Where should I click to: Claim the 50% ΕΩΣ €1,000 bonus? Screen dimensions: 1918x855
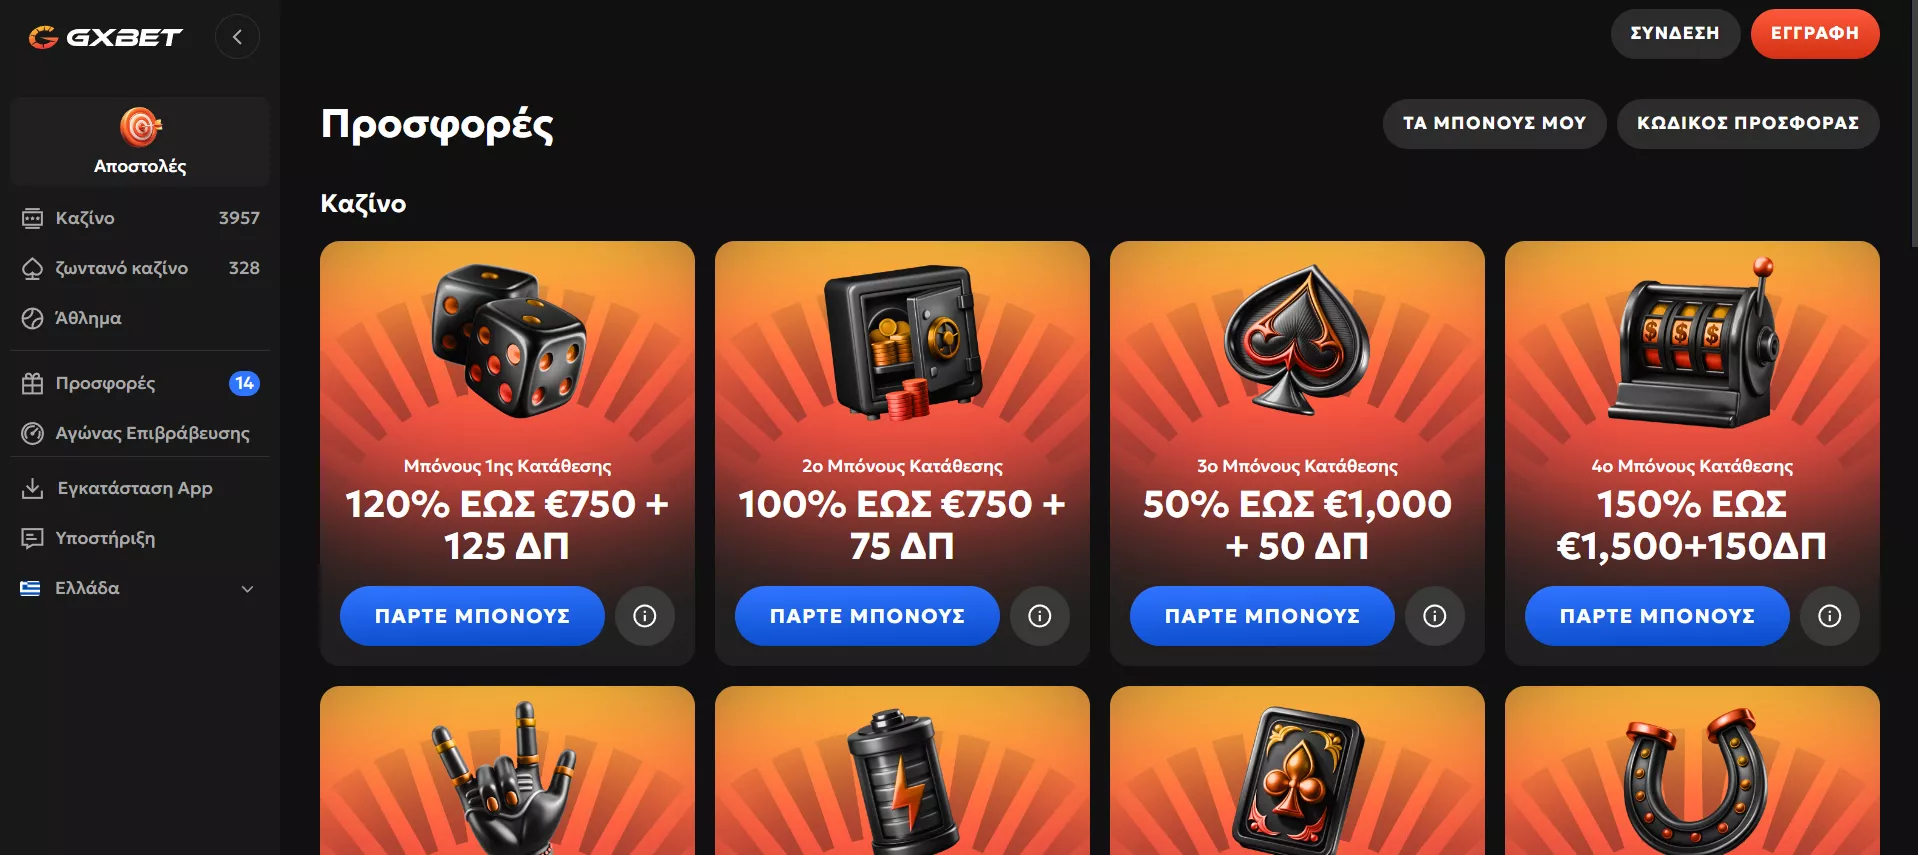1262,616
